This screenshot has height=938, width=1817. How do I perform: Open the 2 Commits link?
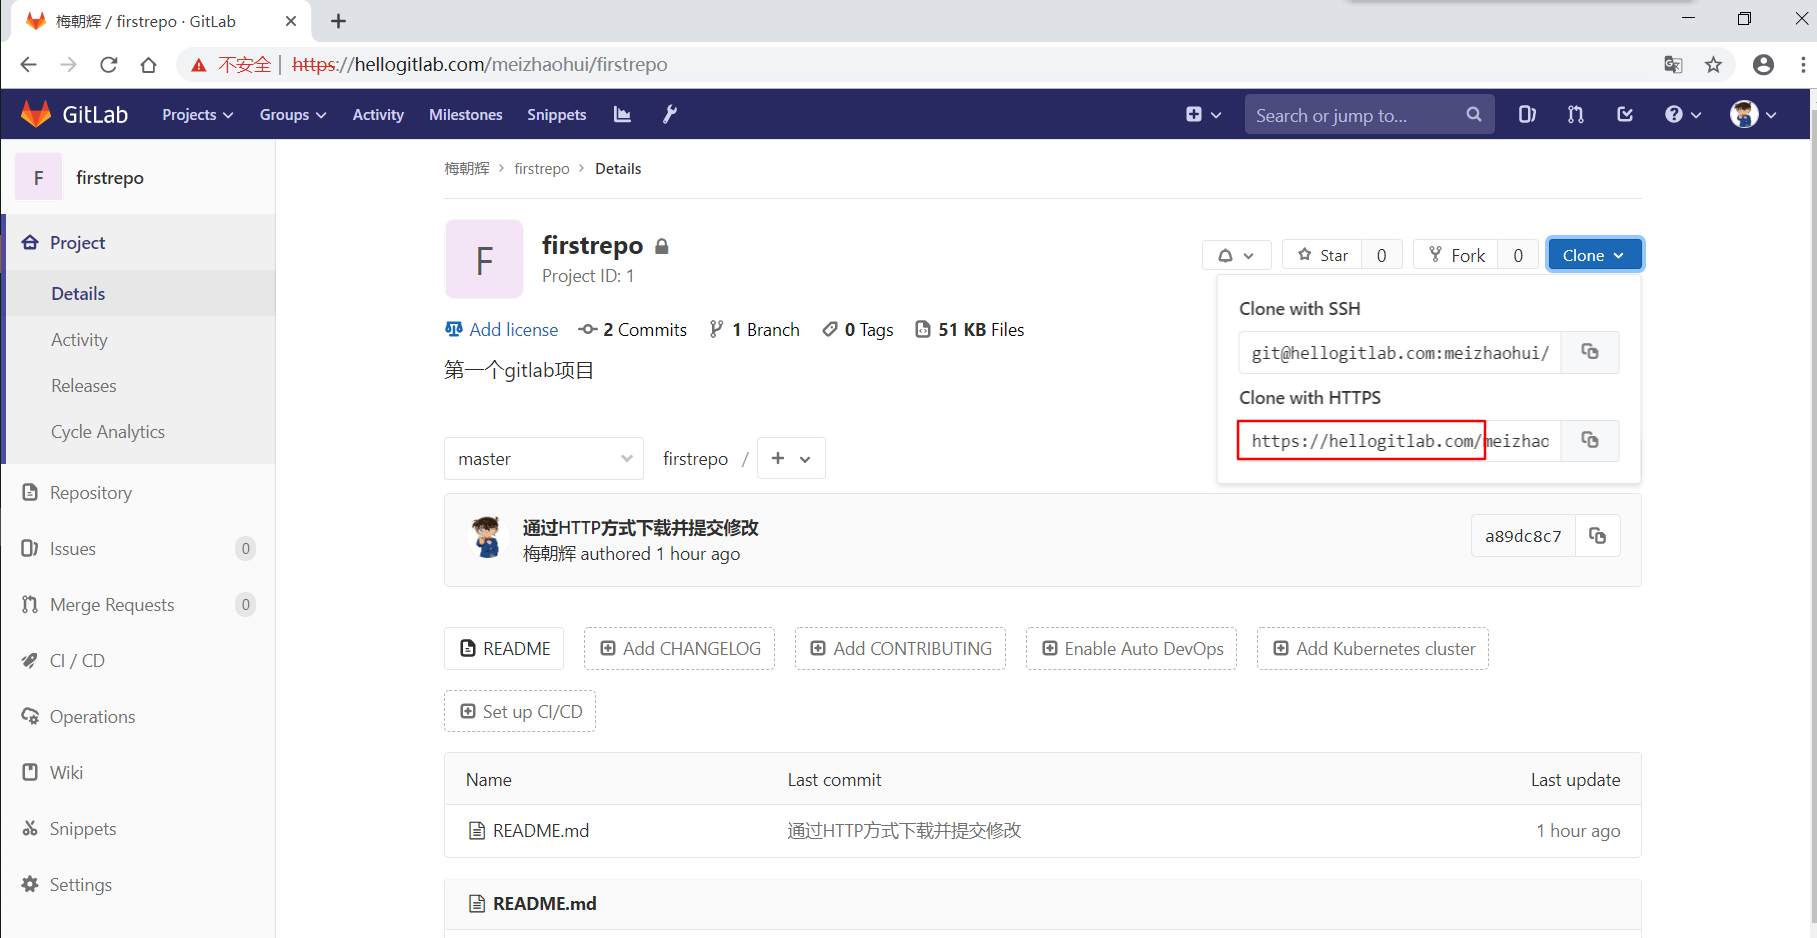tap(633, 329)
